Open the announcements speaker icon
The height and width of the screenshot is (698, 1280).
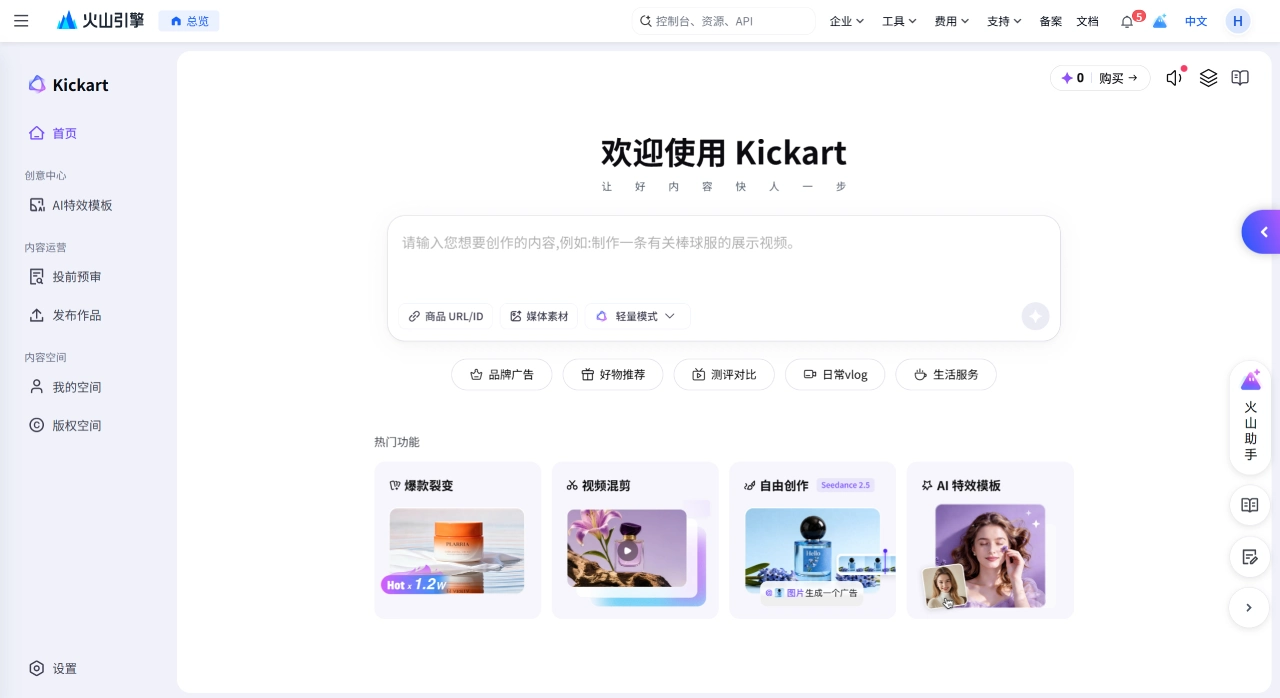click(x=1175, y=78)
